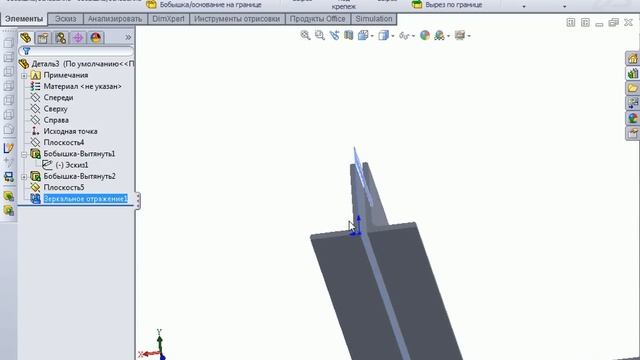Click FeatureManager filter input field

(76, 51)
